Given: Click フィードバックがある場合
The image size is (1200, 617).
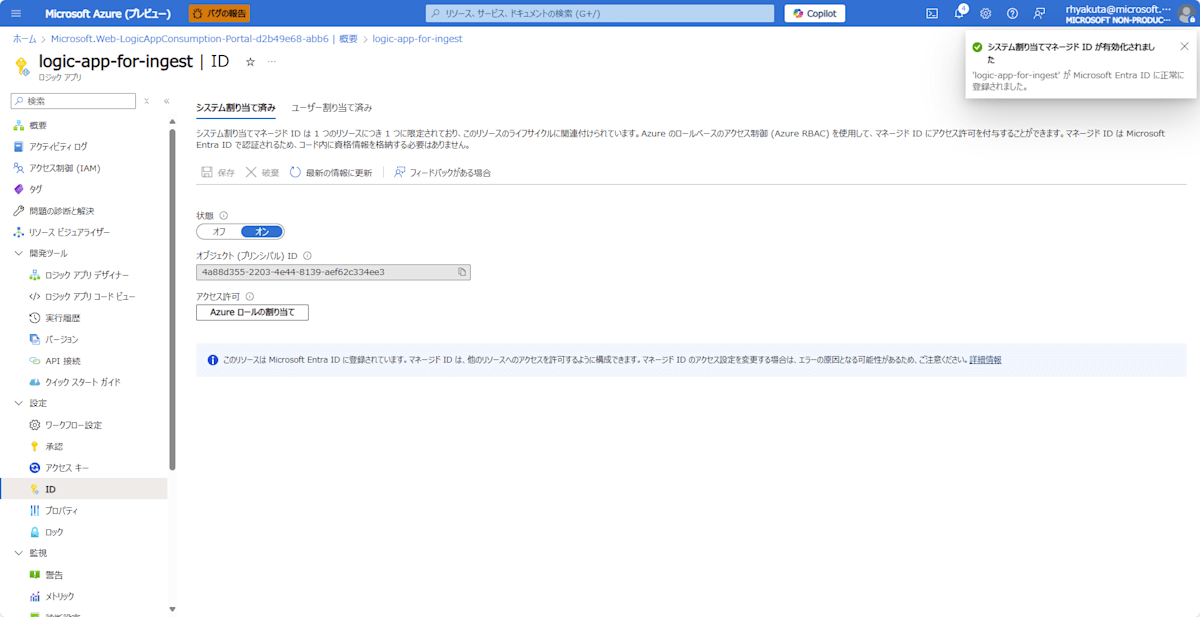Looking at the screenshot, I should 442,173.
